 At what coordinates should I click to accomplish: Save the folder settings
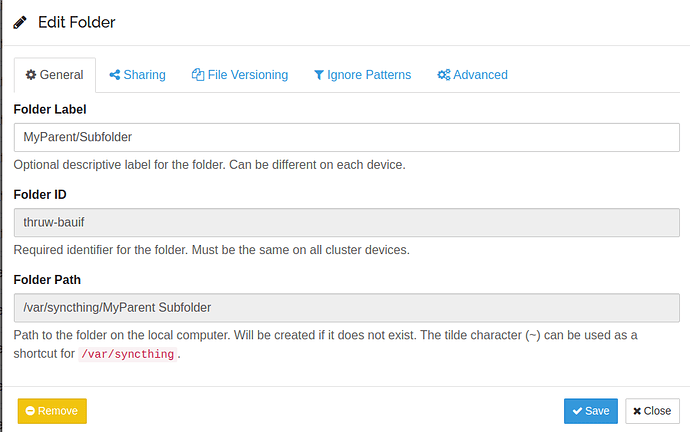pos(591,411)
